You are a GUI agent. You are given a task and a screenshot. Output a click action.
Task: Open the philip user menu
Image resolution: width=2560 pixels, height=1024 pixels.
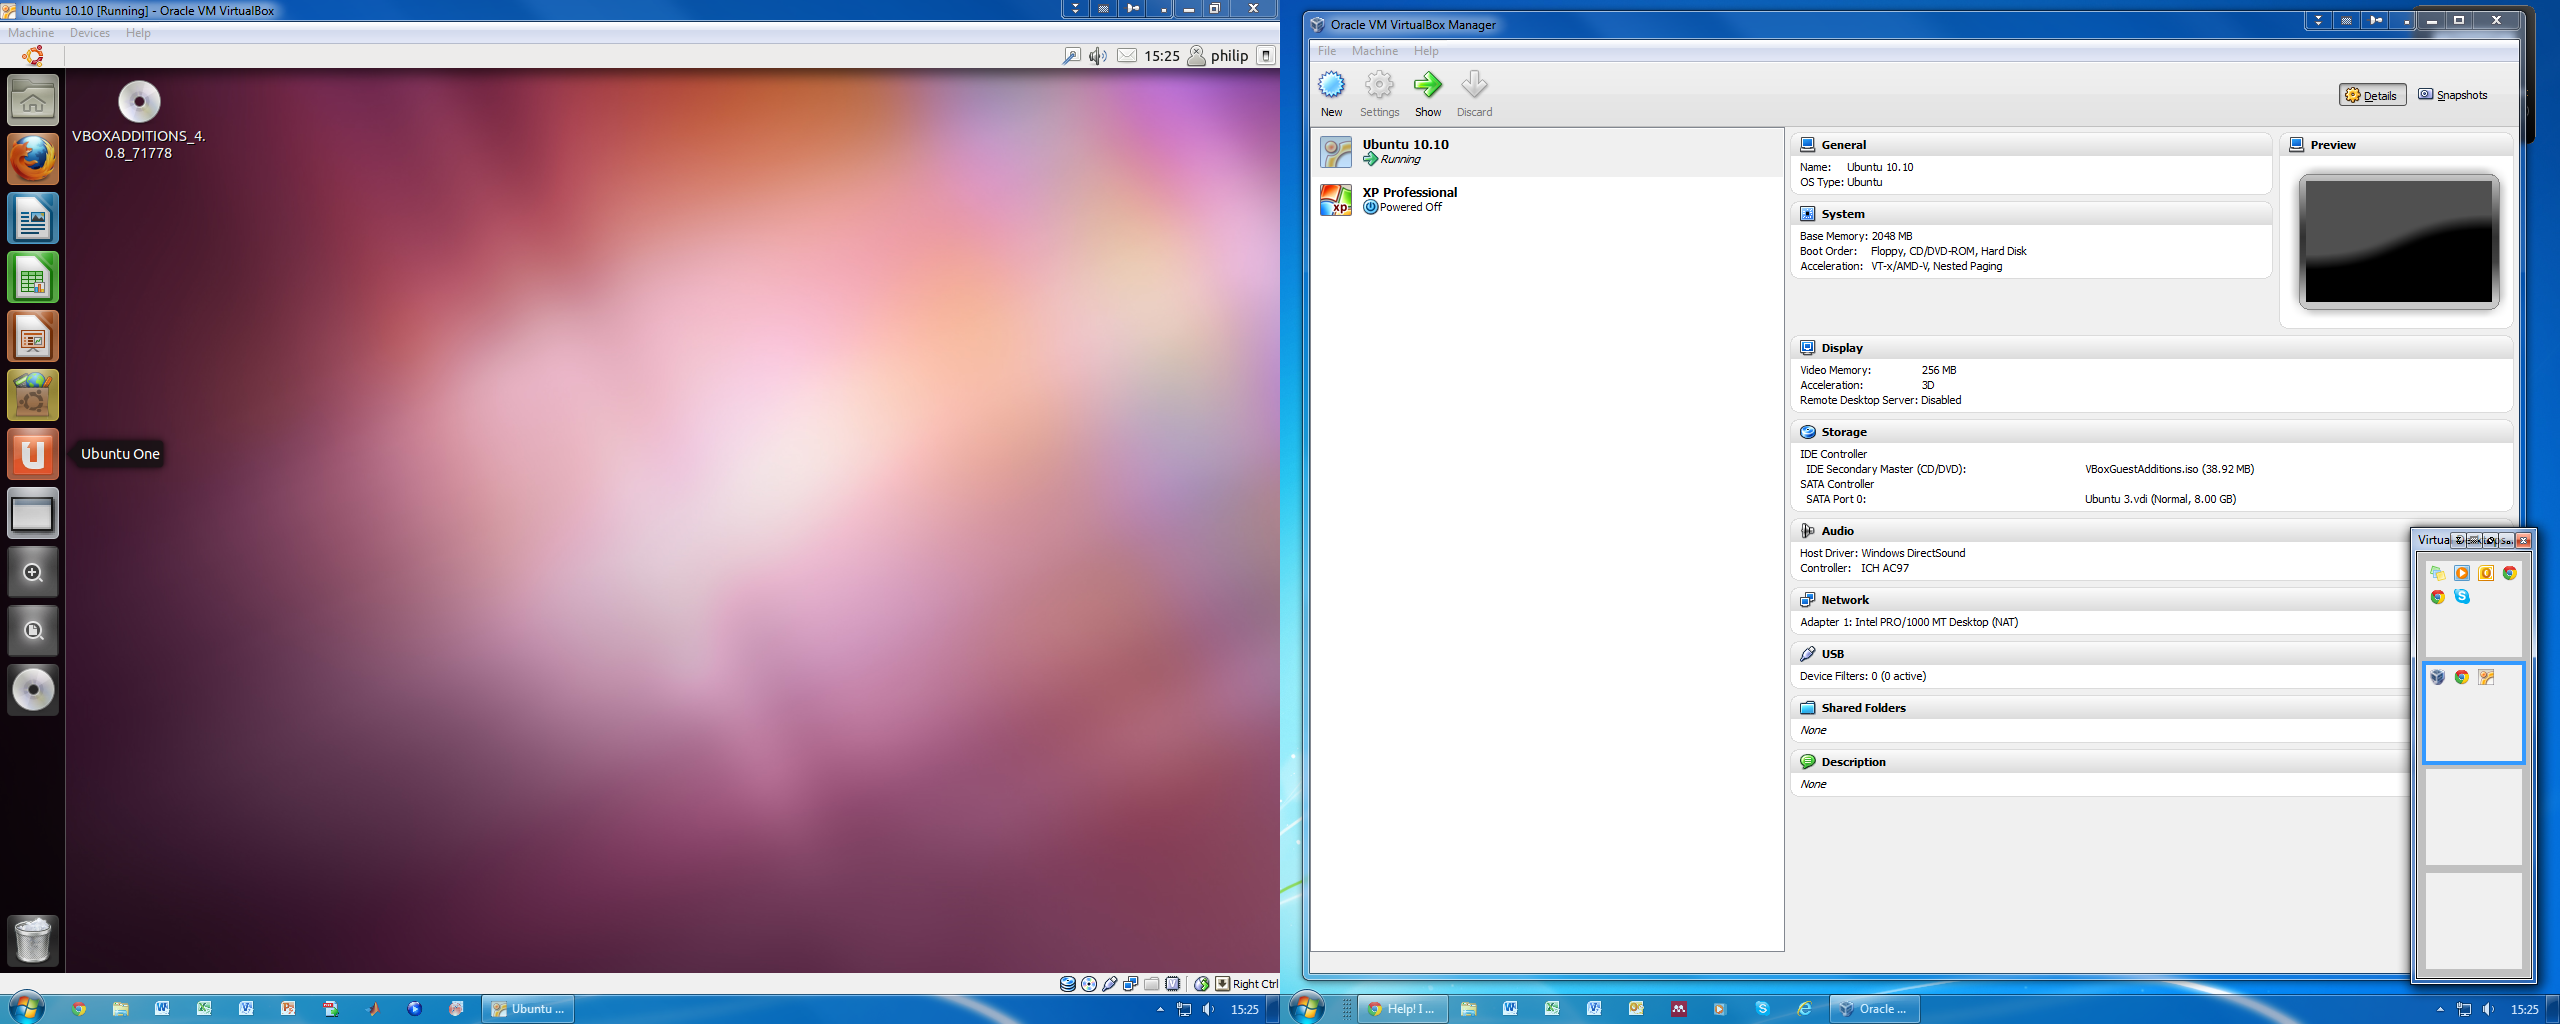[x=1218, y=56]
